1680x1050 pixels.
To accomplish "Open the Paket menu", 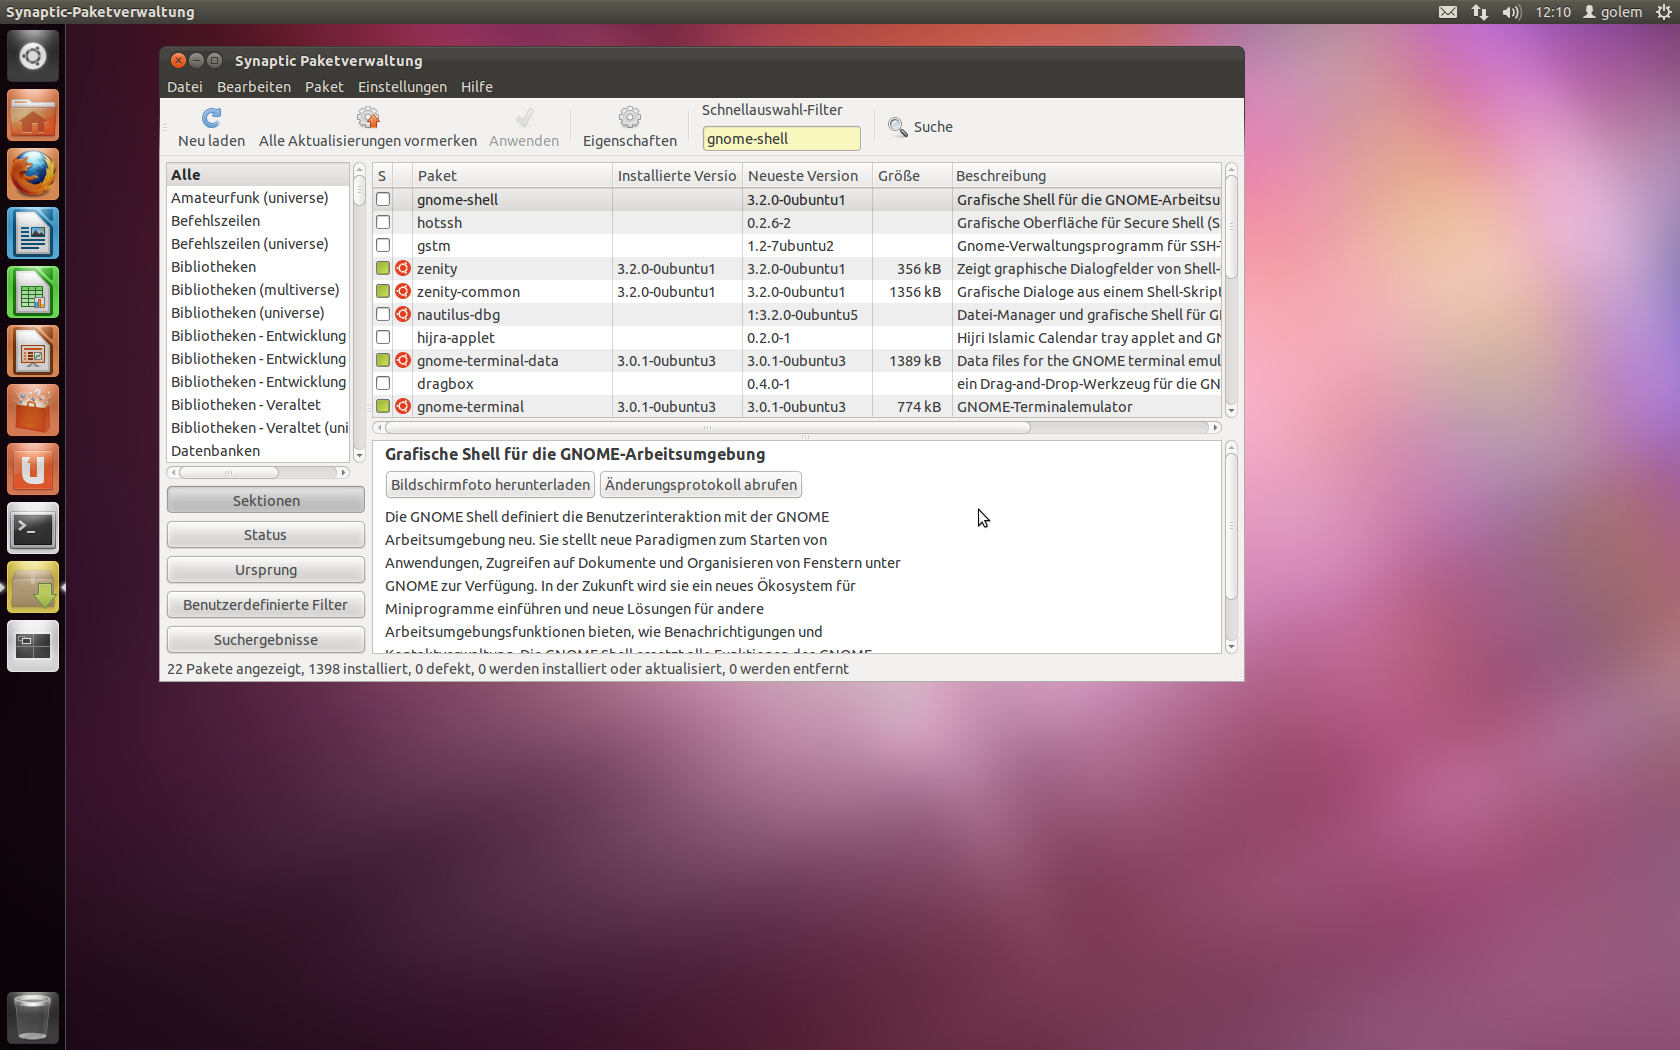I will (324, 87).
